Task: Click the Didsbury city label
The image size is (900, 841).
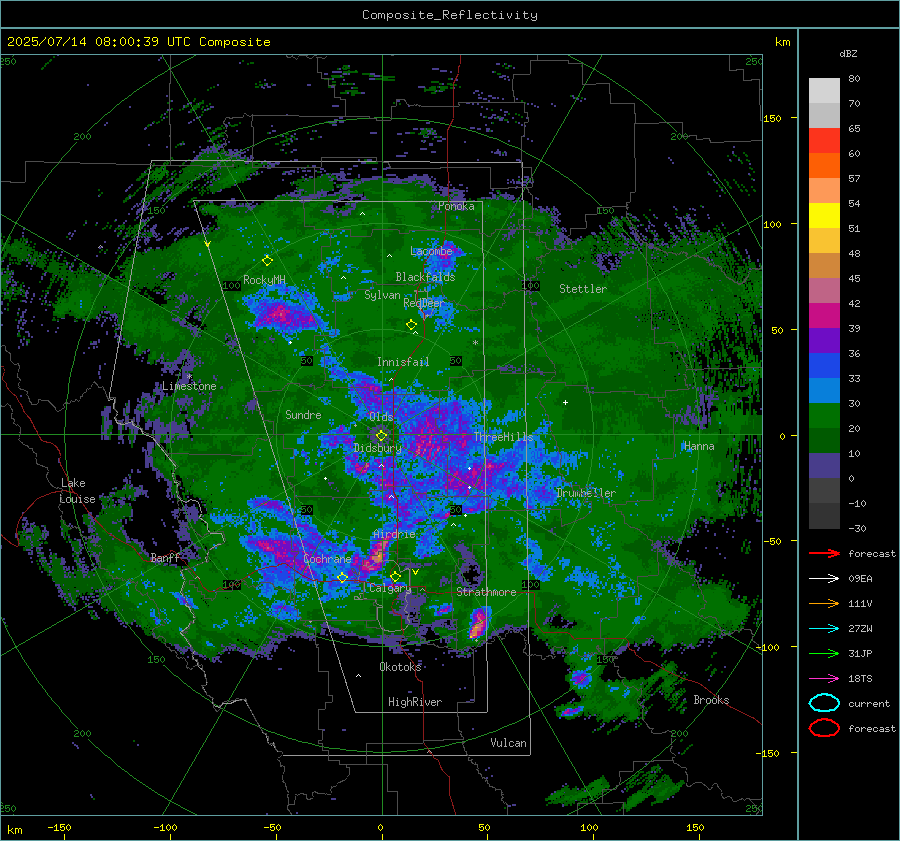Action: coord(378,448)
